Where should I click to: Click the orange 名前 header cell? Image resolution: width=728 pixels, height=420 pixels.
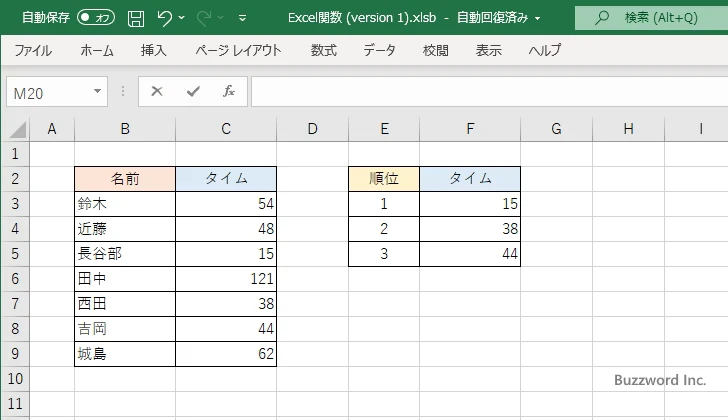[125, 179]
